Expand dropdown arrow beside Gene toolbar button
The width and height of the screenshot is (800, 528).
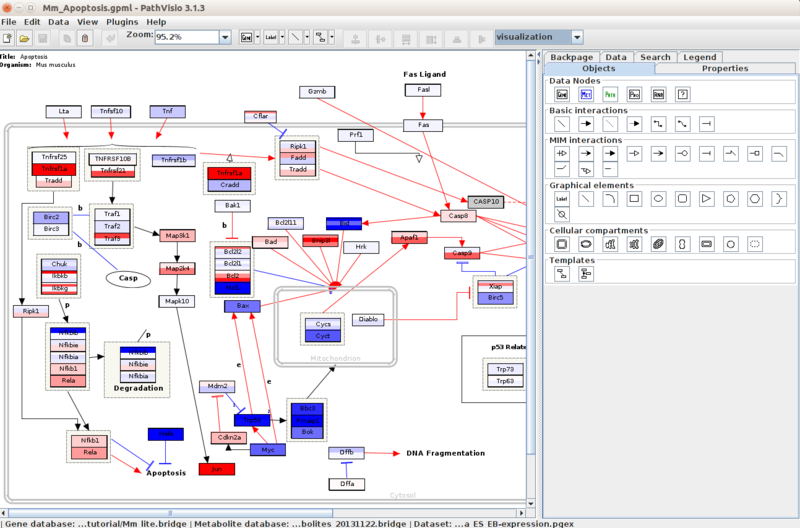pyautogui.click(x=257, y=37)
